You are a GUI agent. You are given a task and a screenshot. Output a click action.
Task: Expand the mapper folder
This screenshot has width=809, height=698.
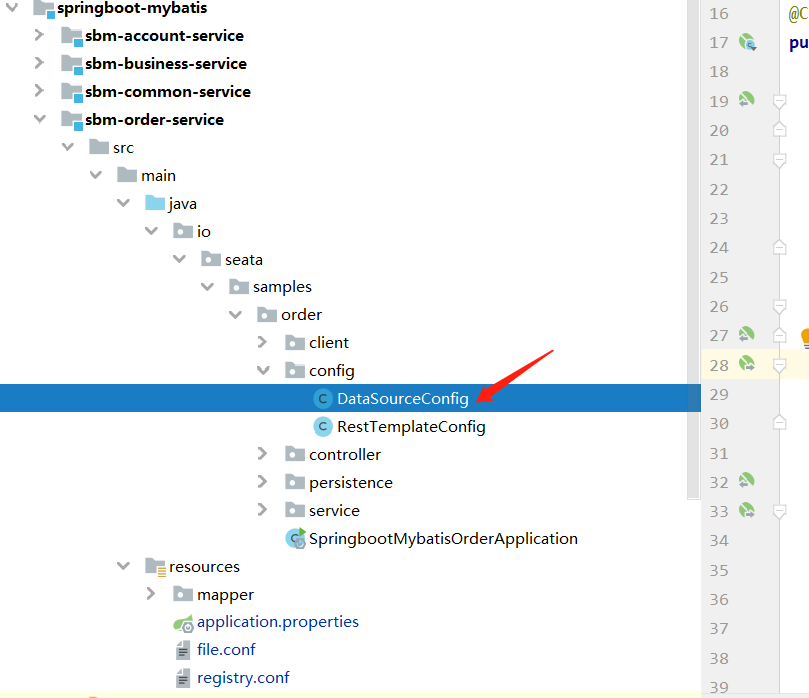[x=151, y=594]
